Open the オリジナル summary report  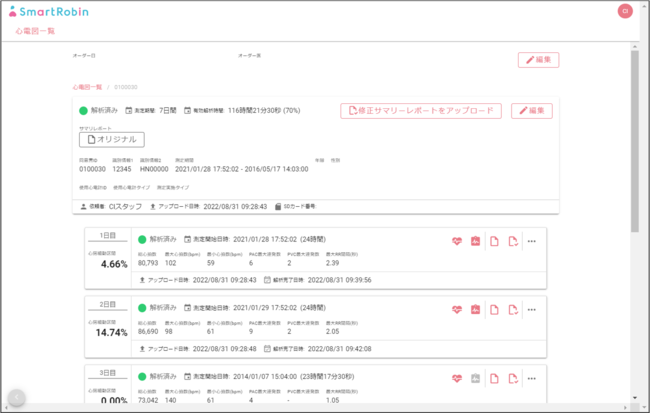pyautogui.click(x=112, y=139)
